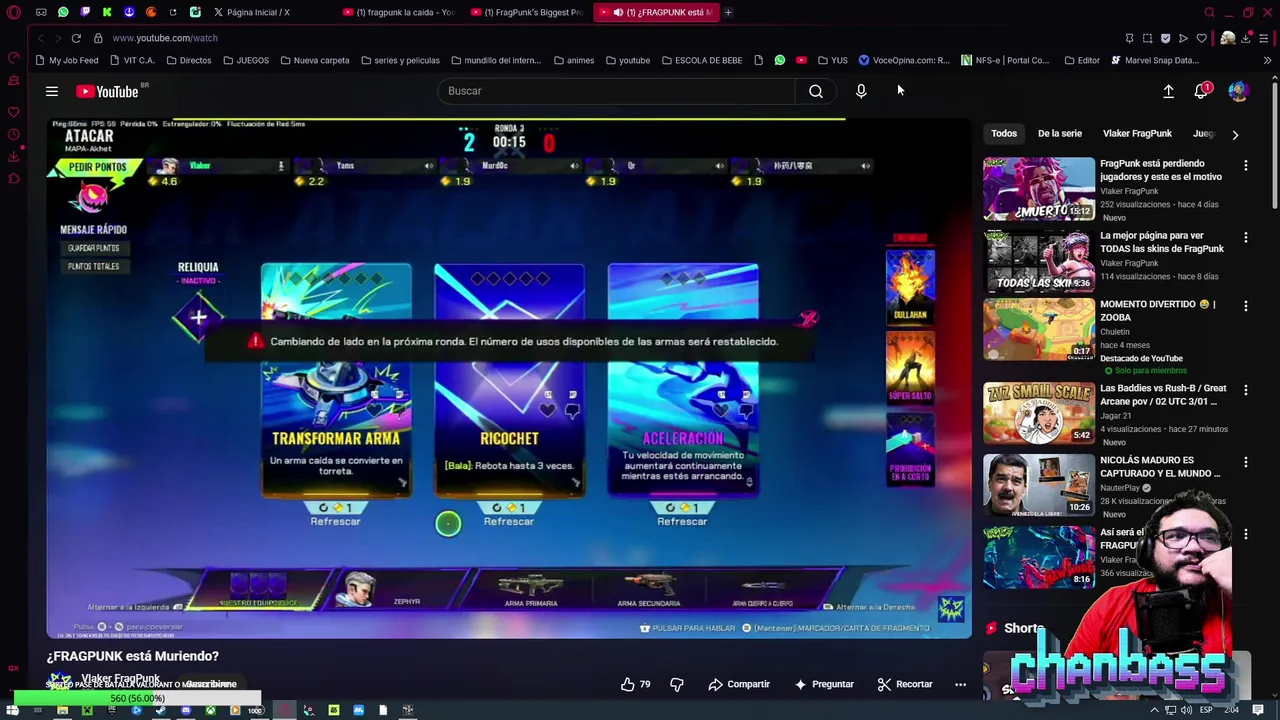Open 'La mejor página para ver TODAS las skins' thumbnail
This screenshot has width=1280, height=720.
[x=1039, y=260]
